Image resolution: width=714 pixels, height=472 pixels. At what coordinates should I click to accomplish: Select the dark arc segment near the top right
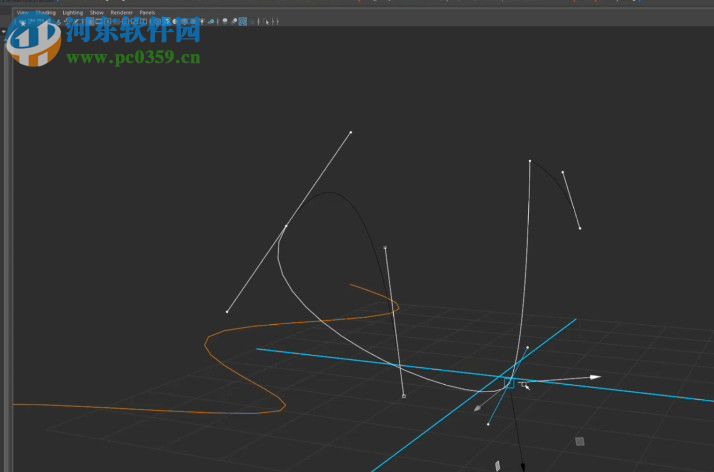[x=555, y=177]
